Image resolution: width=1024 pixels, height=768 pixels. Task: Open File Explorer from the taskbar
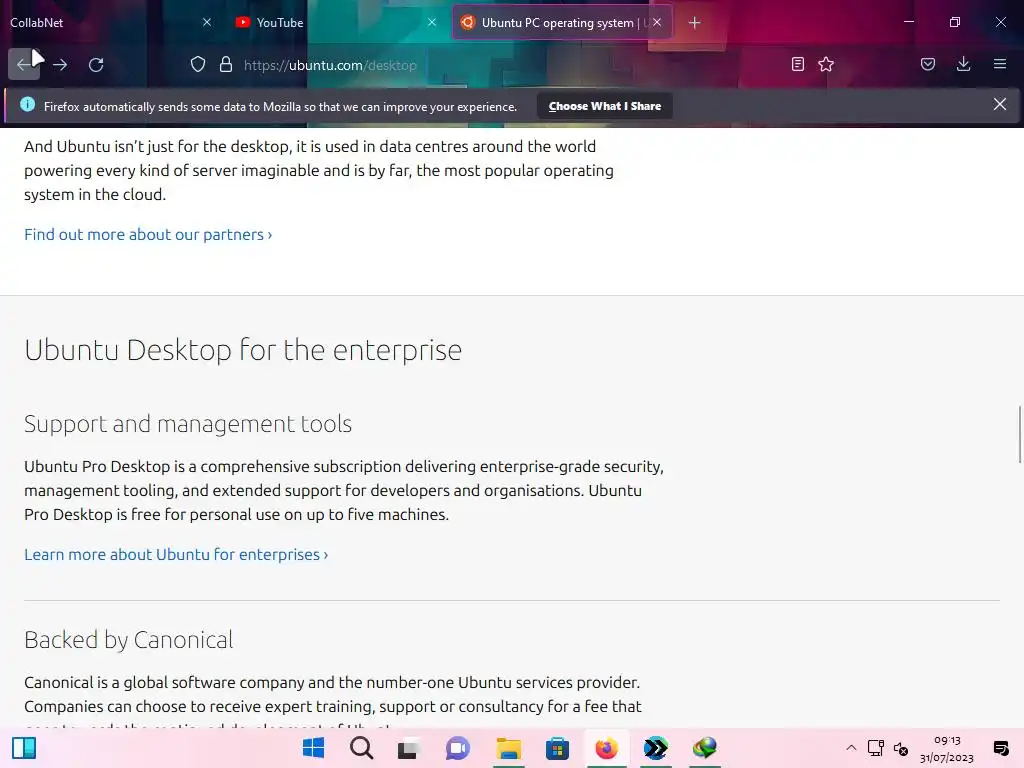click(509, 748)
